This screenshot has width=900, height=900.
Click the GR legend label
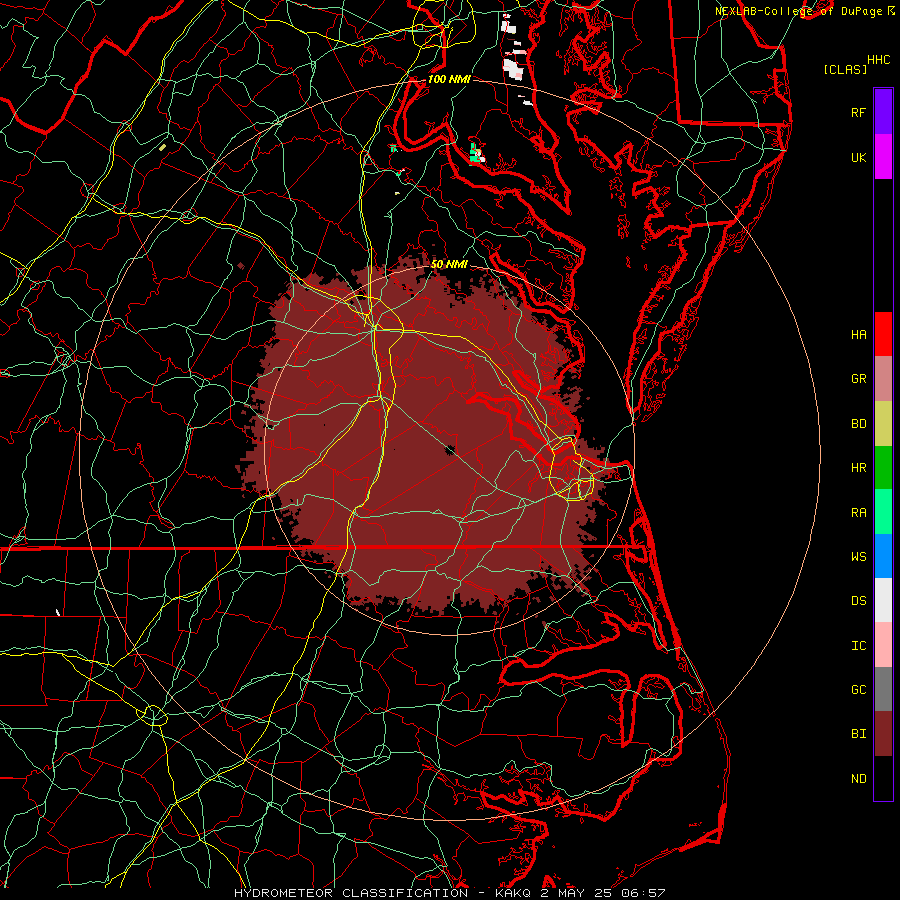(x=858, y=379)
